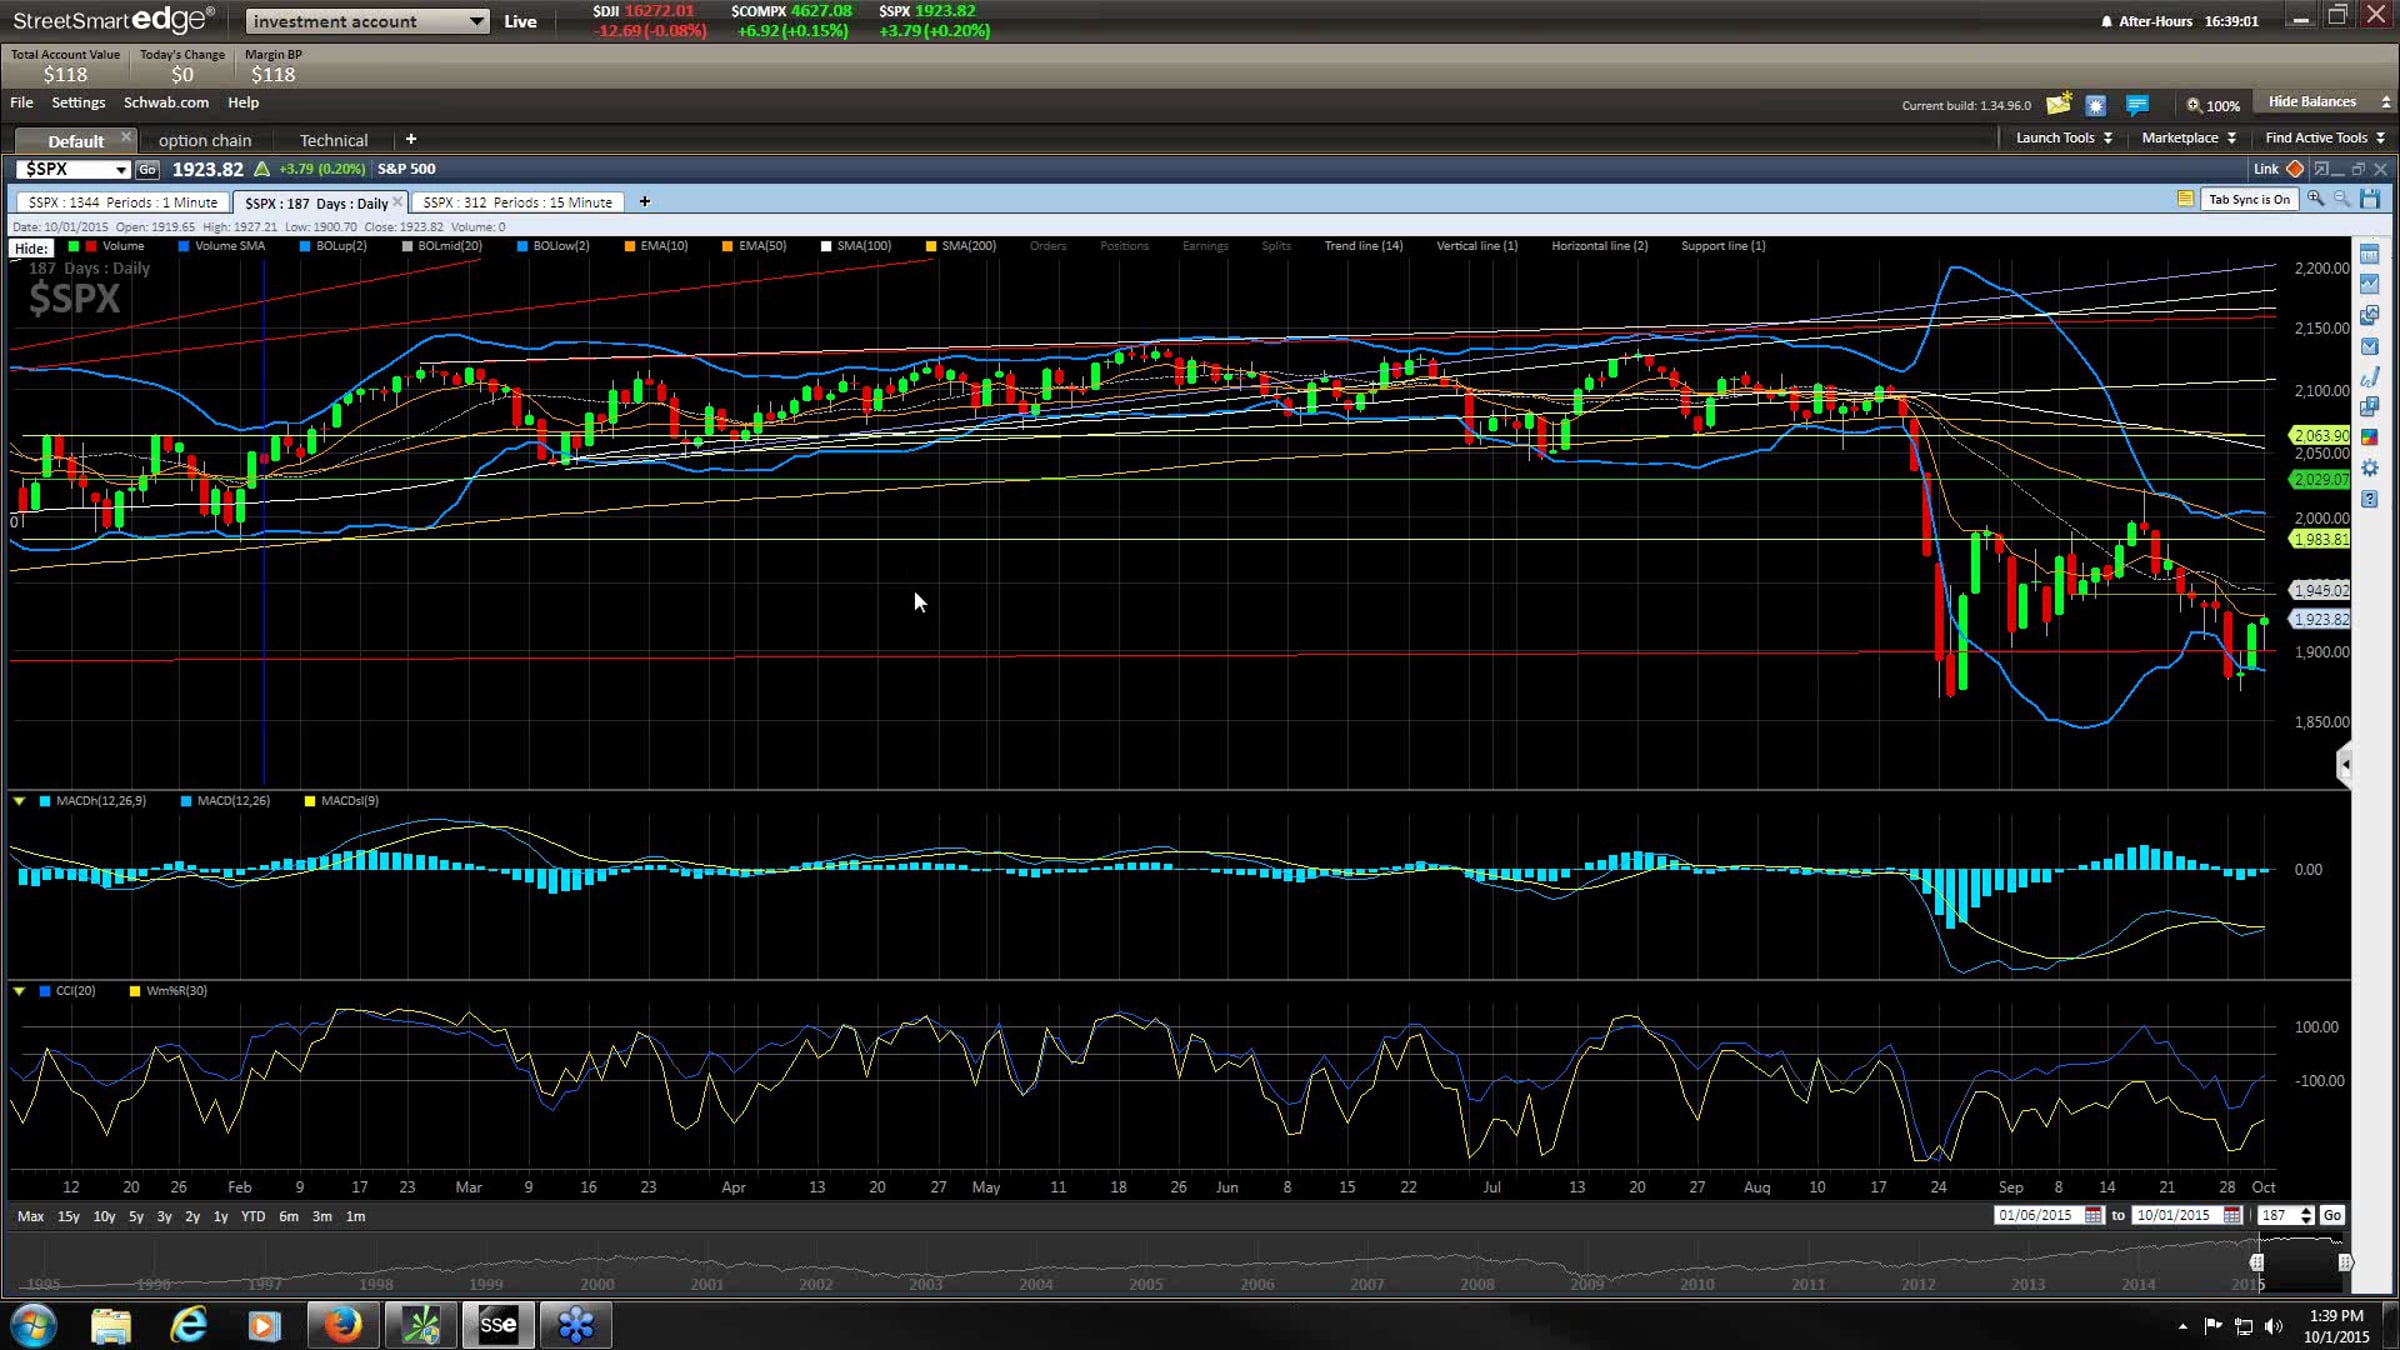Collapse the MACD indicator panel triangle
Viewport: 2400px width, 1350px height.
click(x=19, y=801)
